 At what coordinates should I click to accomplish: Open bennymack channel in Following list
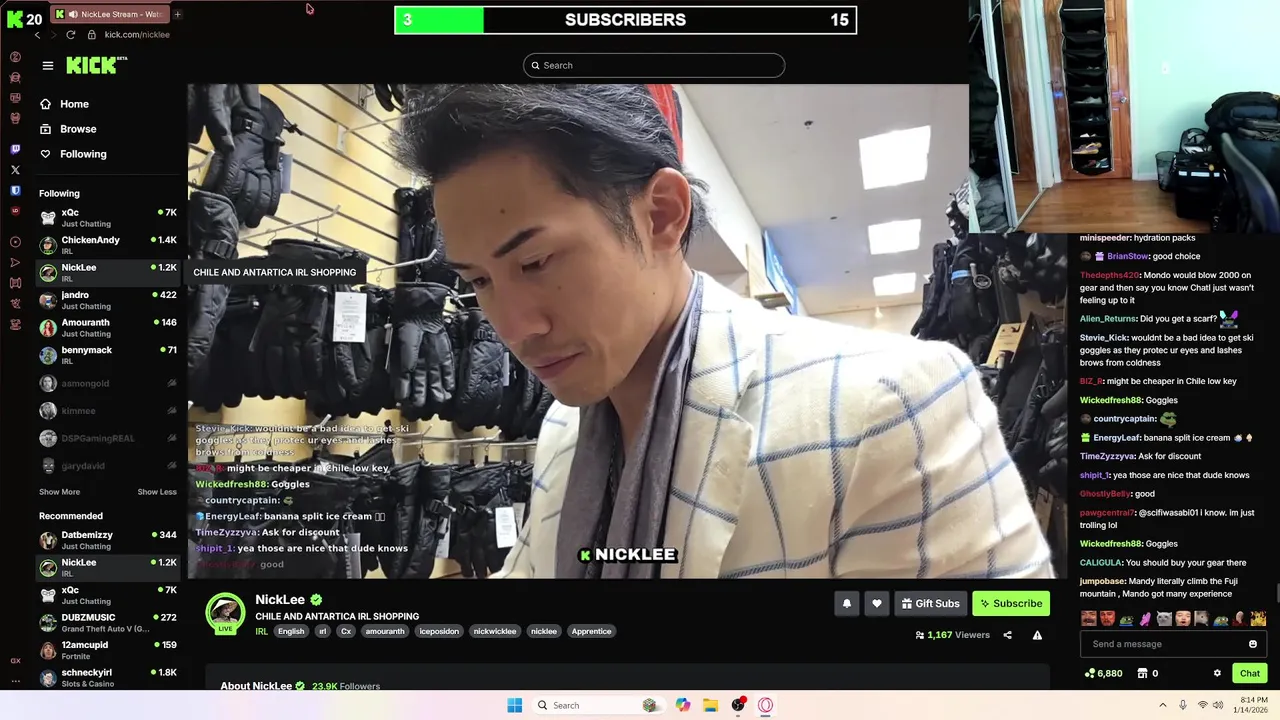108,355
